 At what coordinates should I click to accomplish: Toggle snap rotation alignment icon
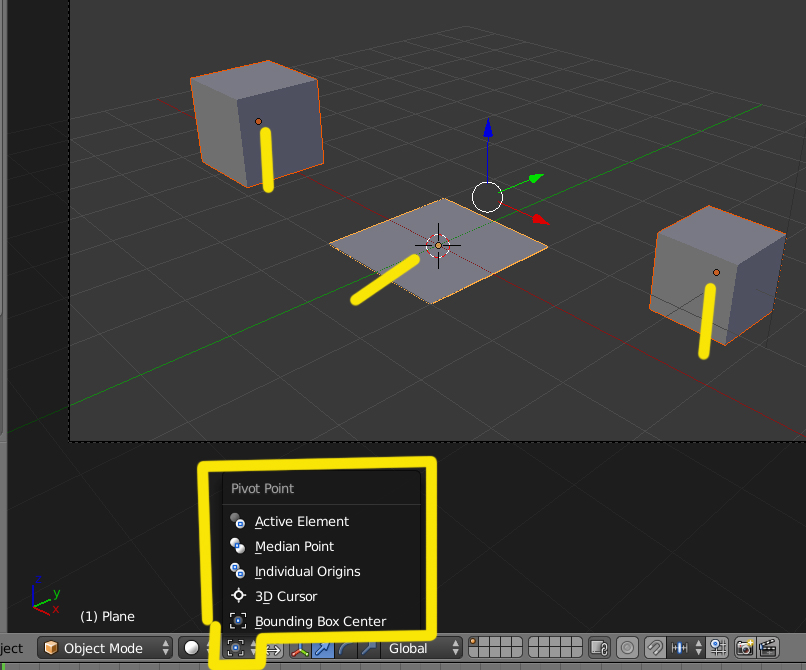tap(718, 648)
